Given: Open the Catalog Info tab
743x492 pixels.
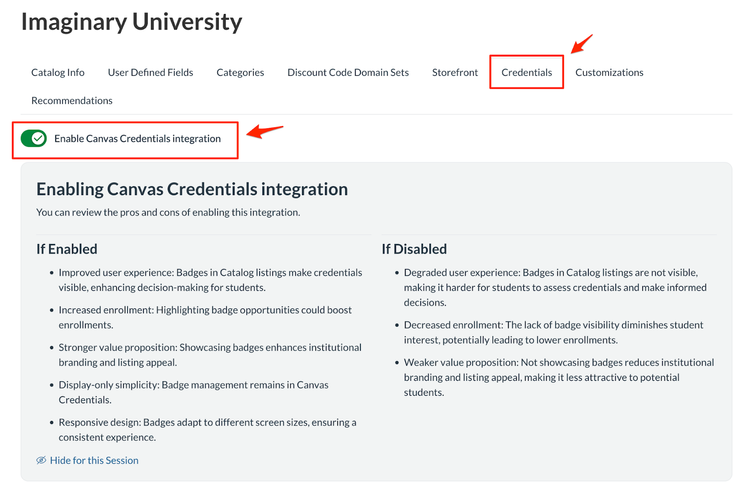Looking at the screenshot, I should (x=58, y=72).
